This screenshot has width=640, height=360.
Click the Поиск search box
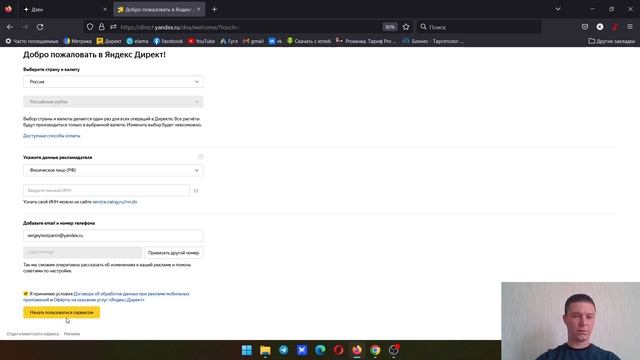pyautogui.click(x=479, y=27)
